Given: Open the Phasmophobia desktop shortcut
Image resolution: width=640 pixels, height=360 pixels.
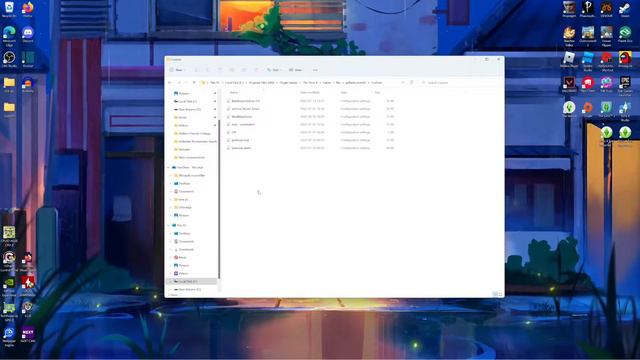Looking at the screenshot, I should pos(588,9).
